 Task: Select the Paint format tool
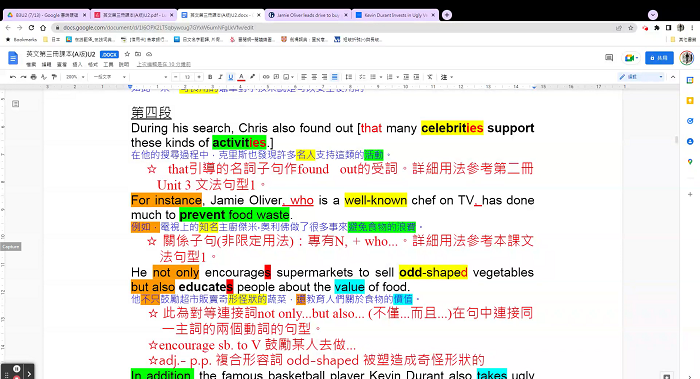(54, 77)
